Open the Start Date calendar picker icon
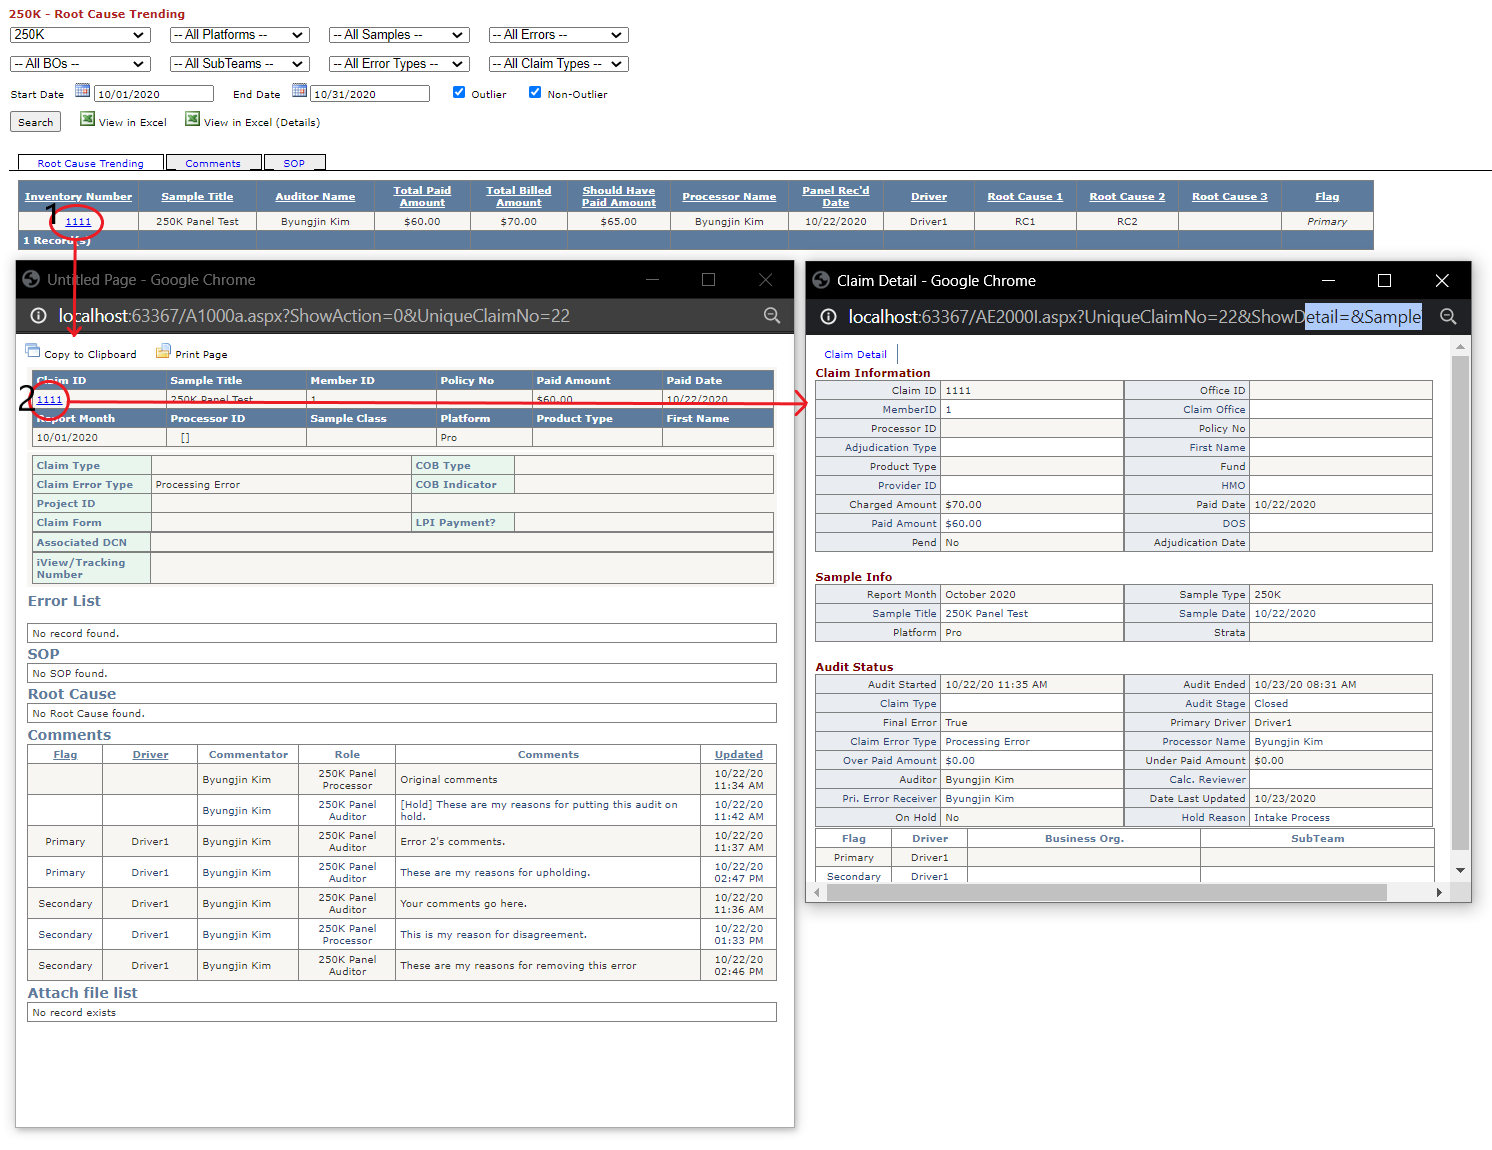 click(x=83, y=91)
